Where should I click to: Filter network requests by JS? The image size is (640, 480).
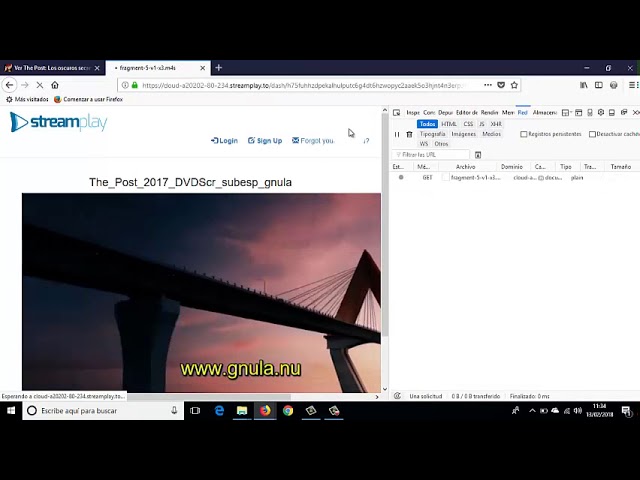pos(482,124)
